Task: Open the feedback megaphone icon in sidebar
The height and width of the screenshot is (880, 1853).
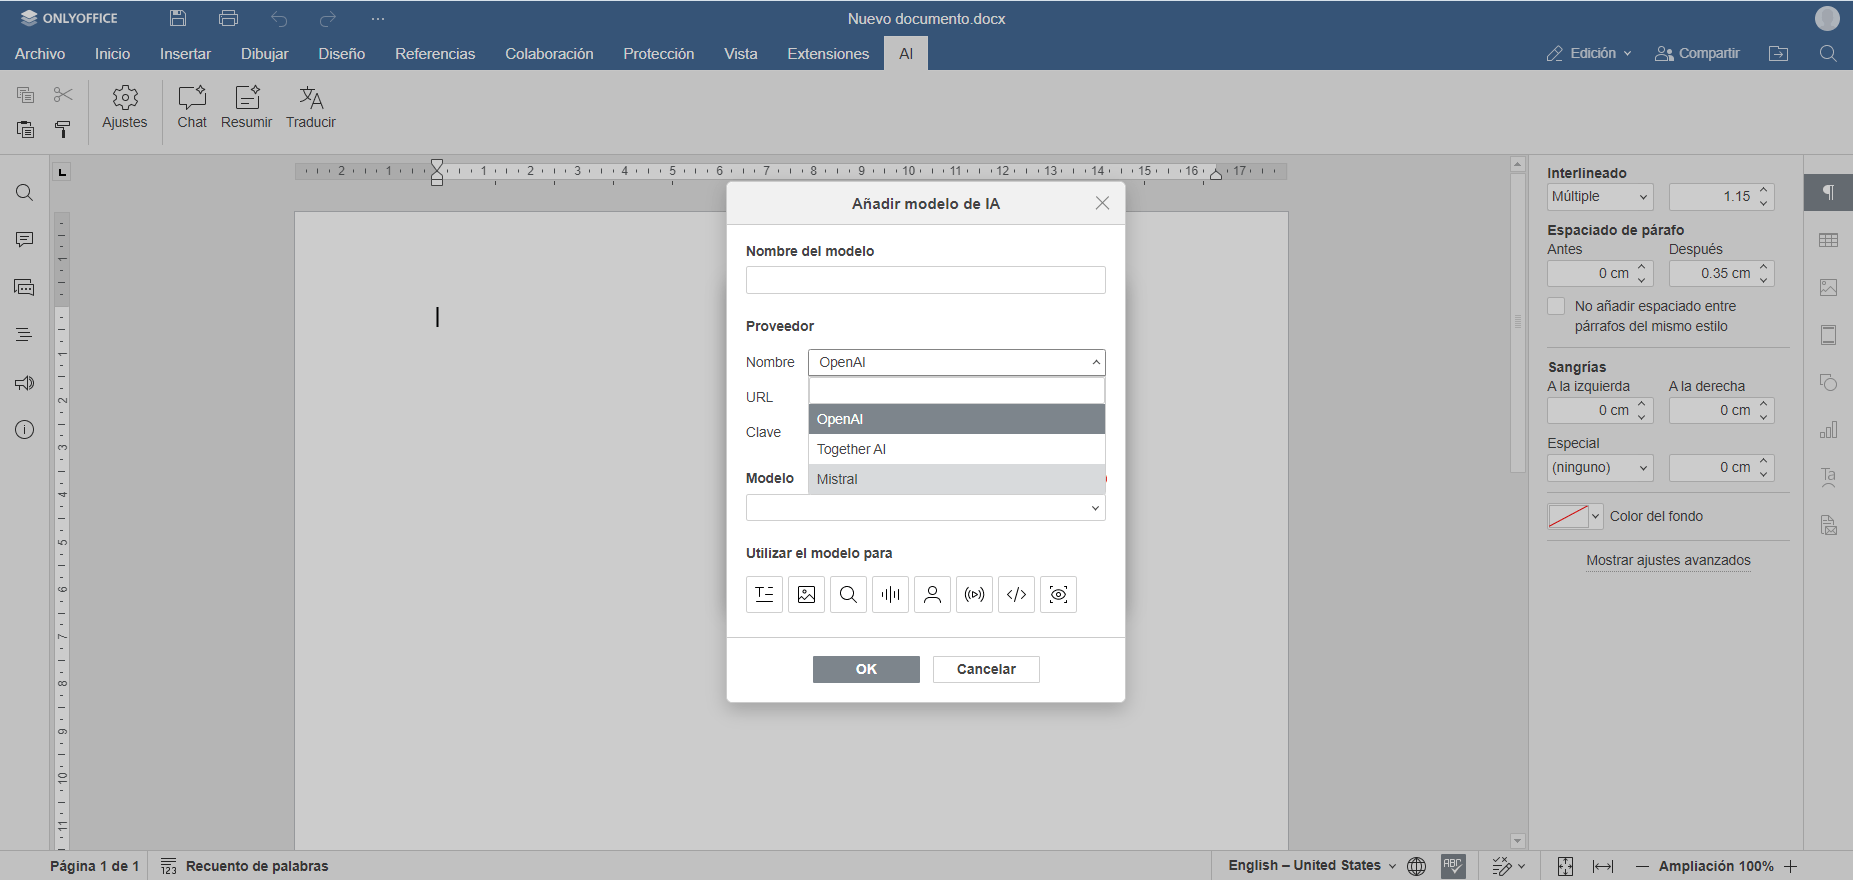Action: pos(25,383)
